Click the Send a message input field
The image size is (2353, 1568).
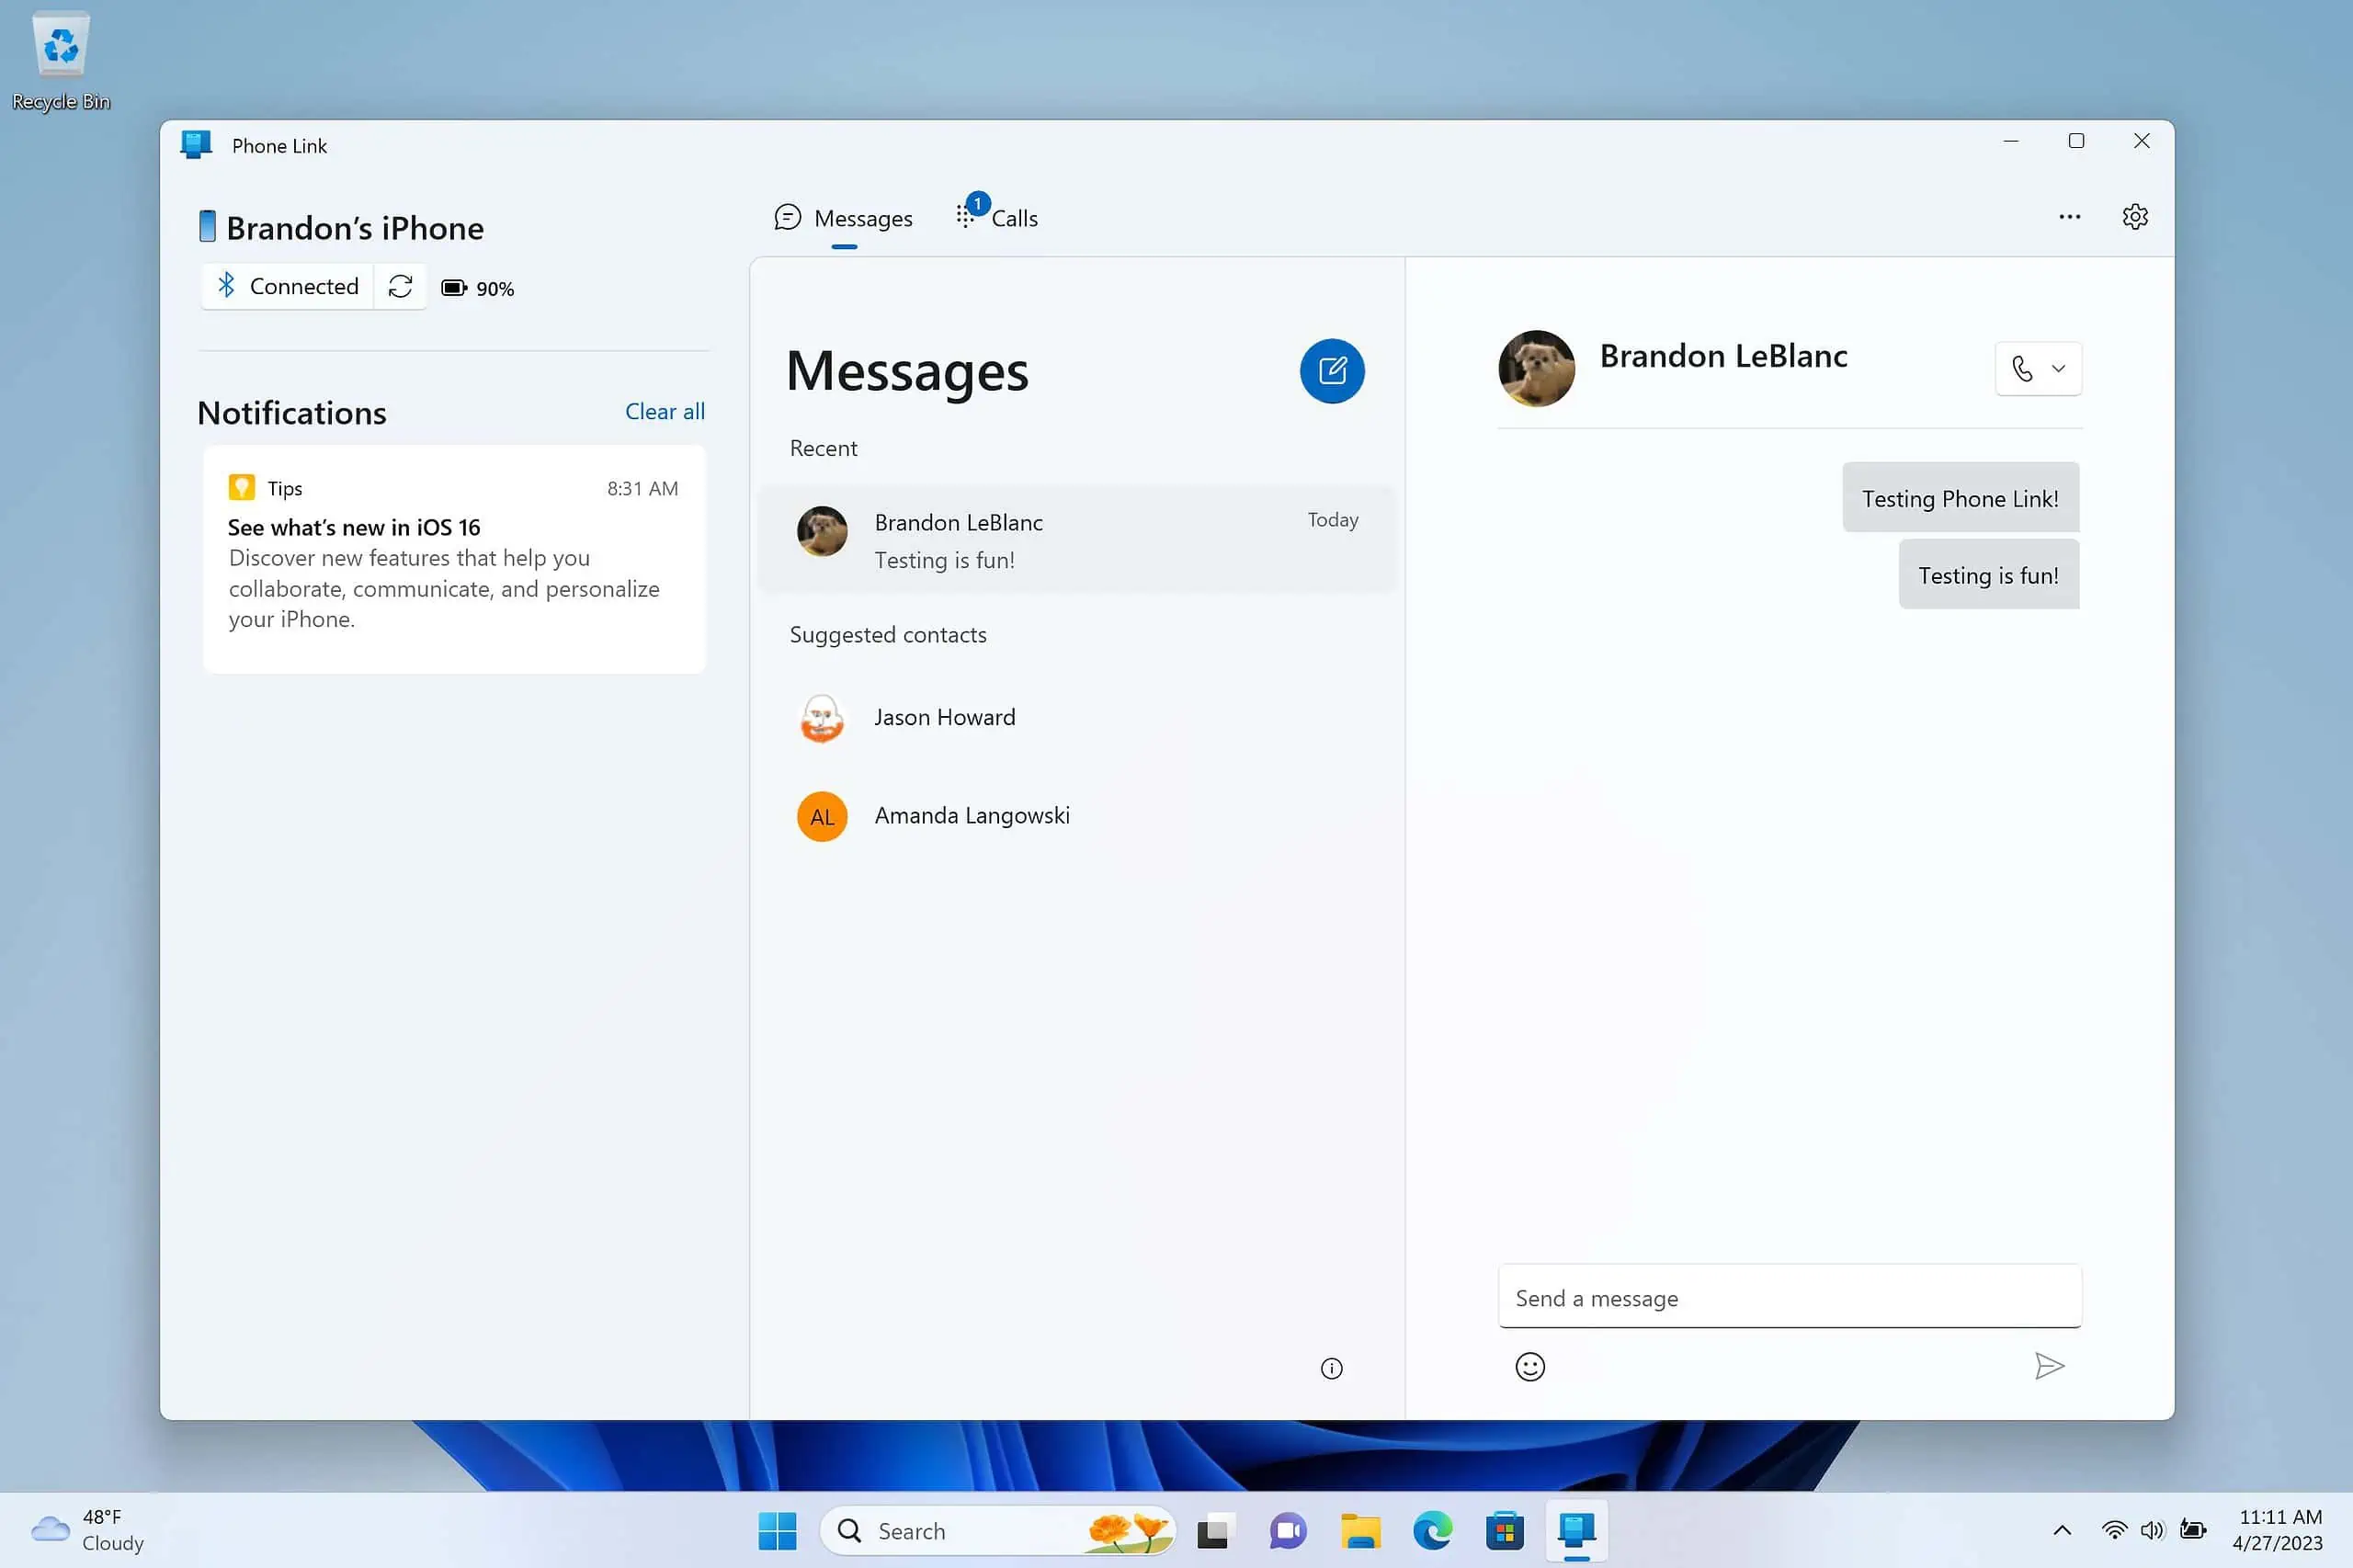[1790, 1297]
